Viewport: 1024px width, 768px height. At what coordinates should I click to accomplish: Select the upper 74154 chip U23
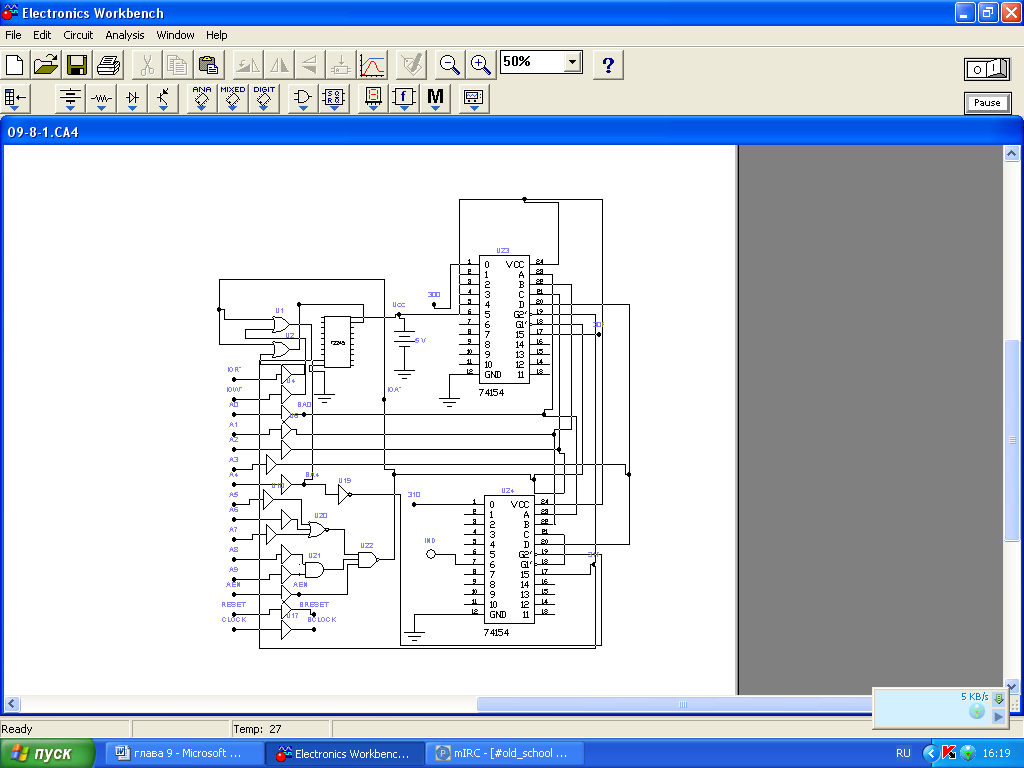tap(504, 320)
